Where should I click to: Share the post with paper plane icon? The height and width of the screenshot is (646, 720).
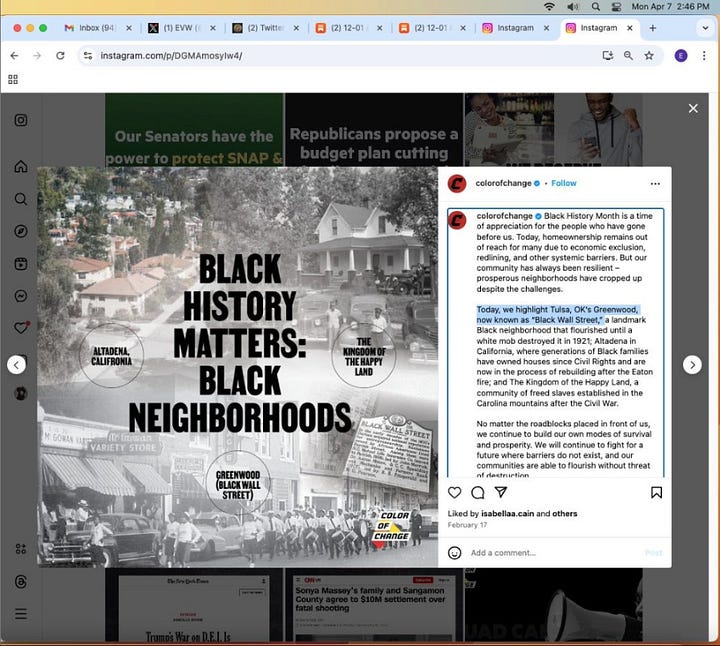tap(501, 492)
